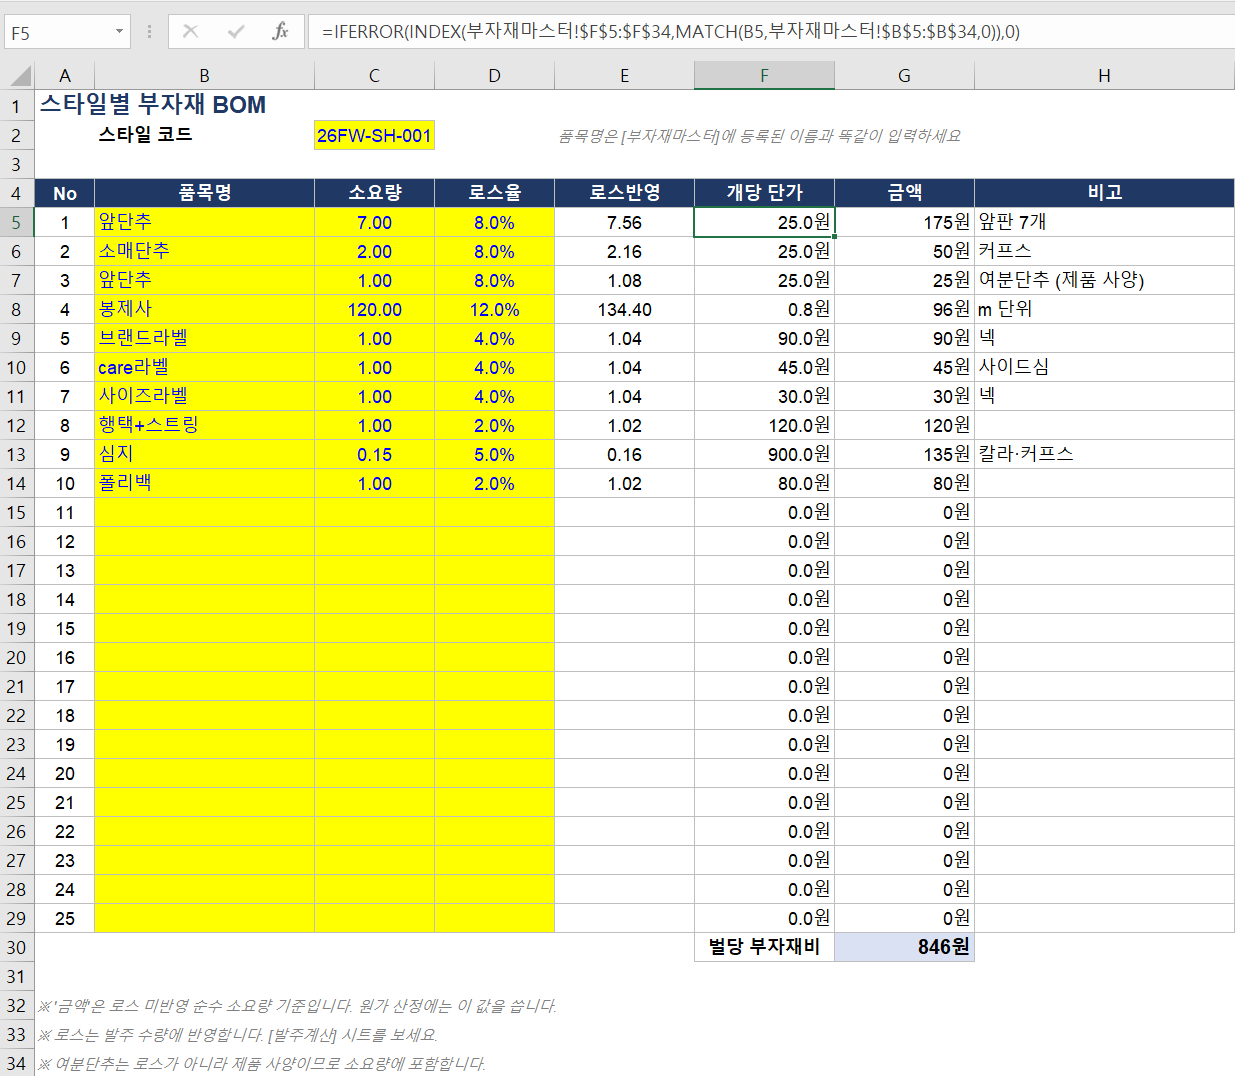Click remark cell 앞판 7개
Image resolution: width=1235 pixels, height=1076 pixels.
[x=1104, y=222]
